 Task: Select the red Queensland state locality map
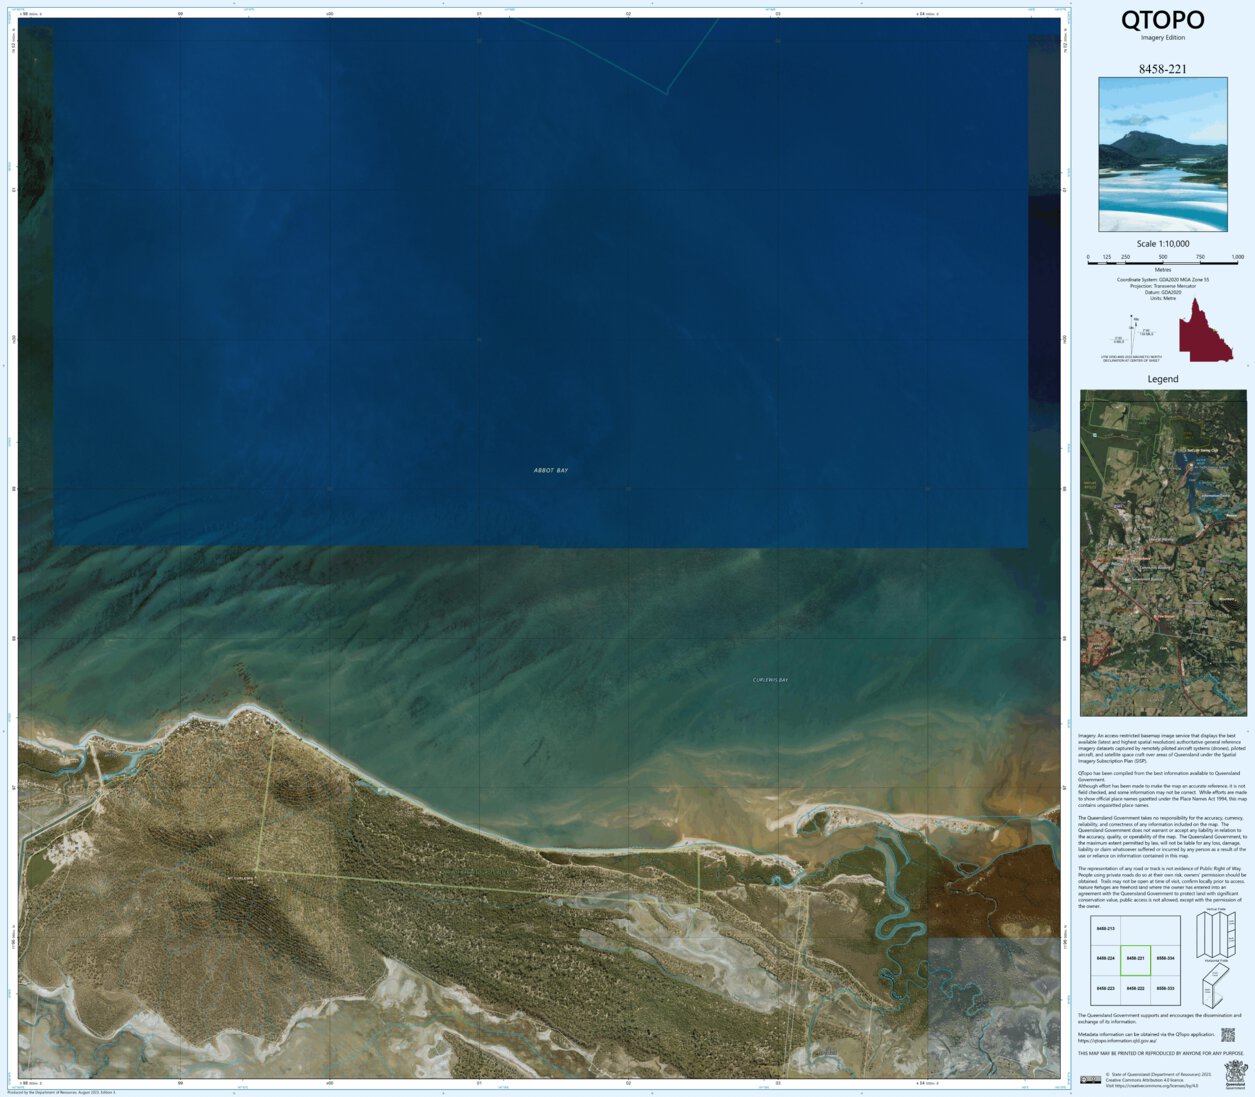coord(1204,329)
